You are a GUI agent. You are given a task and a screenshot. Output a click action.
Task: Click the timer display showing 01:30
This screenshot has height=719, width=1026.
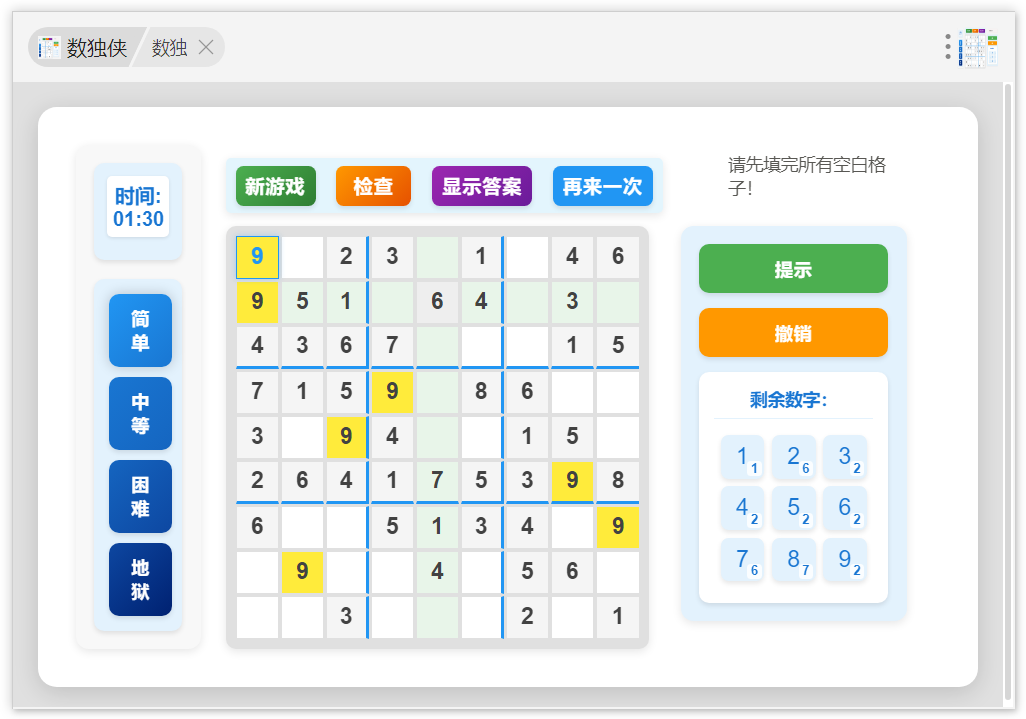point(138,207)
